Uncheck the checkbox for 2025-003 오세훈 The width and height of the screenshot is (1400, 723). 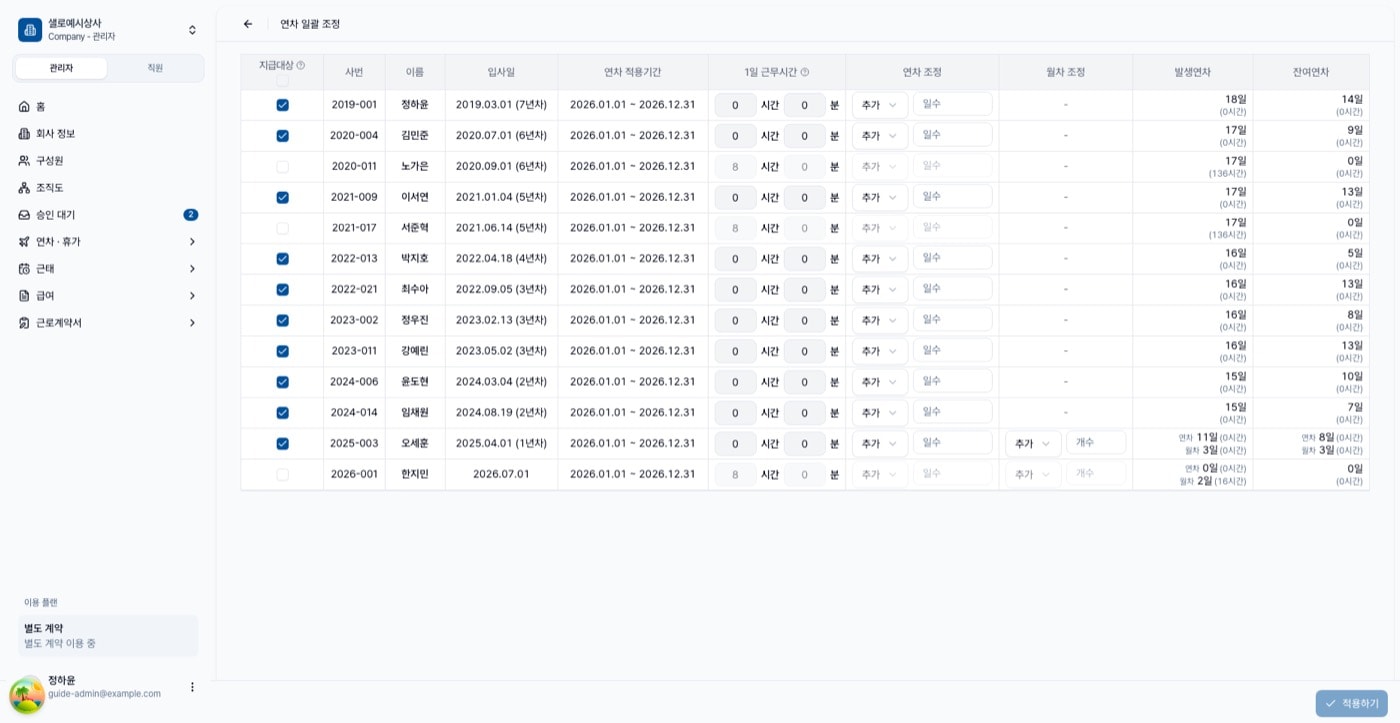click(282, 444)
